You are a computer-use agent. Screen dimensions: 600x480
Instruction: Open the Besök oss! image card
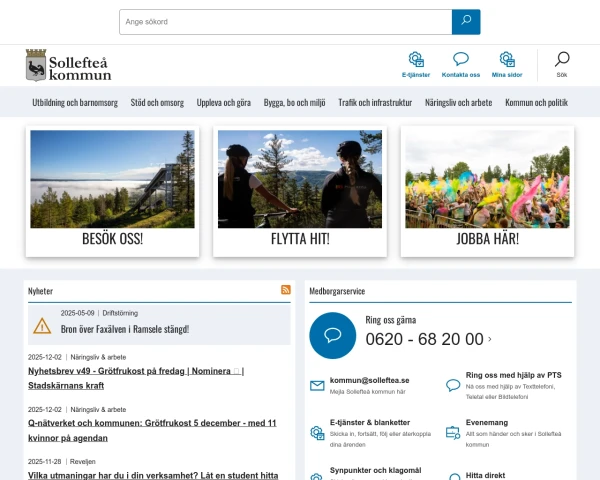click(x=112, y=190)
